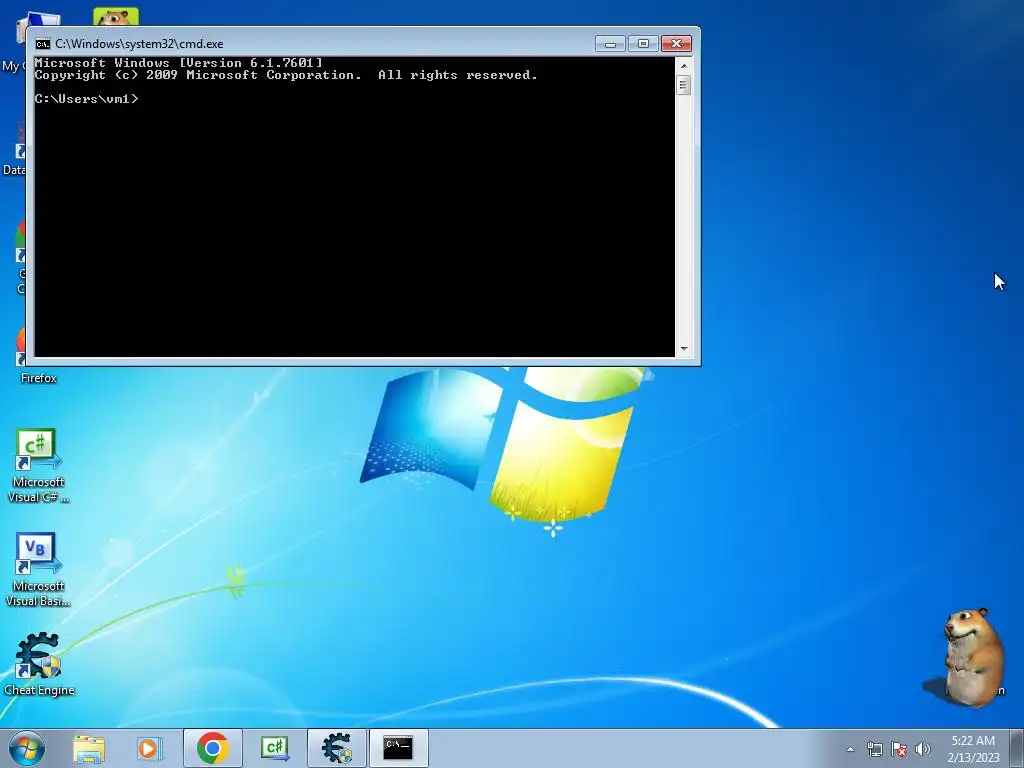This screenshot has height=768, width=1024.
Task: Select Microsoft Visual Basic desktop shortcut
Action: point(38,570)
